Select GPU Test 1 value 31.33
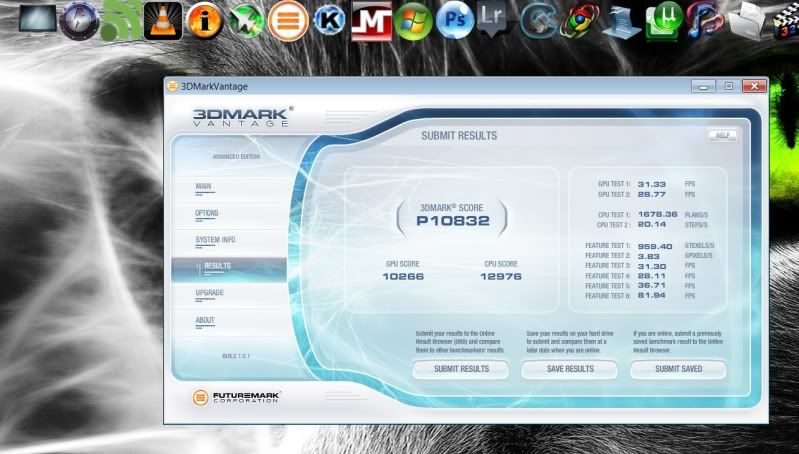The width and height of the screenshot is (799, 454). (x=651, y=184)
